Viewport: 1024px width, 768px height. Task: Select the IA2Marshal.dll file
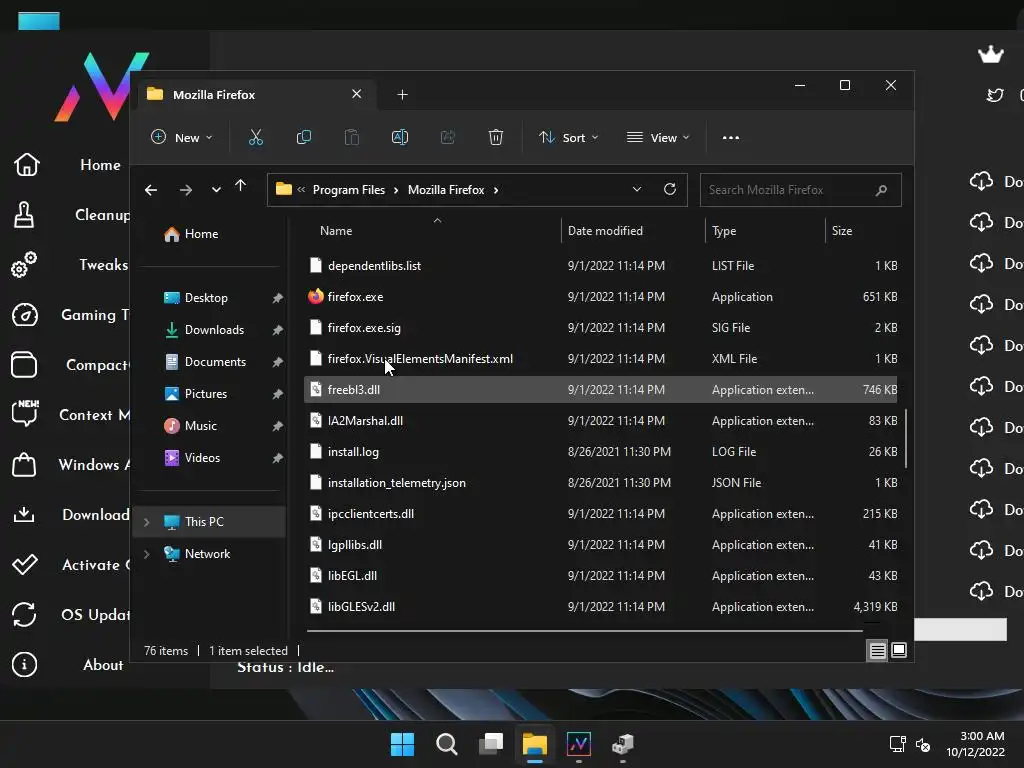(x=600, y=421)
